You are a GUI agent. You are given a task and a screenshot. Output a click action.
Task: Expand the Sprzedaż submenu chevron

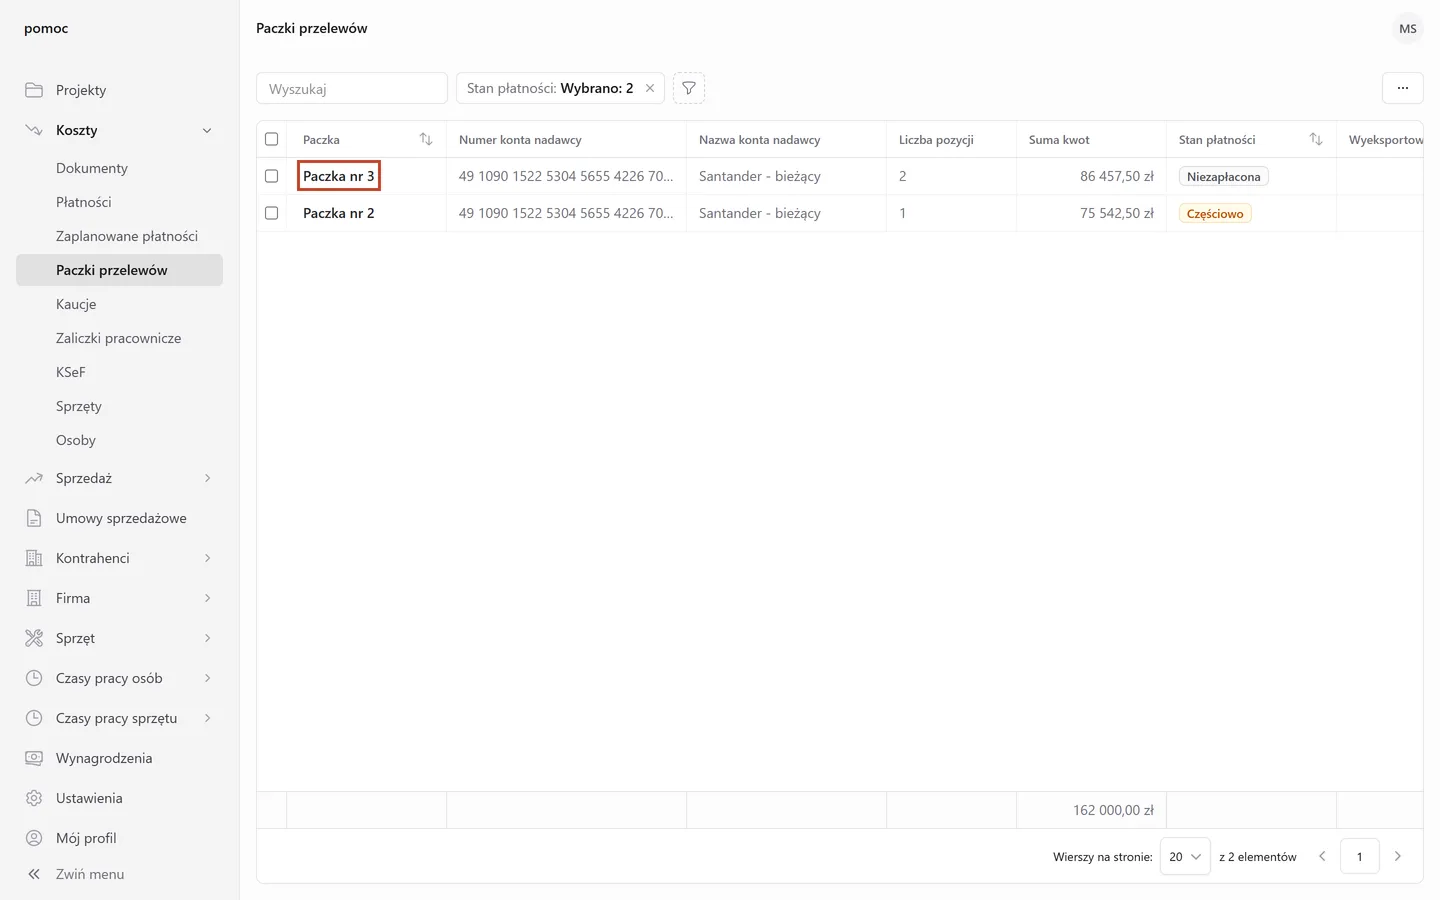pyautogui.click(x=207, y=478)
